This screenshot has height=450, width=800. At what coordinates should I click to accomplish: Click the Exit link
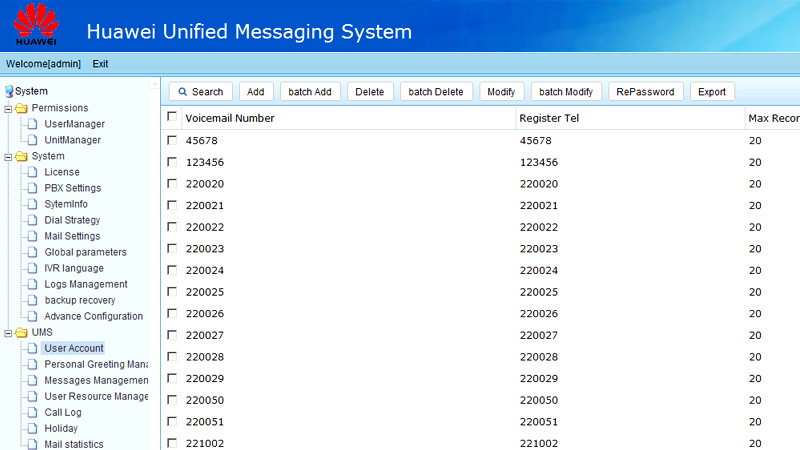100,64
